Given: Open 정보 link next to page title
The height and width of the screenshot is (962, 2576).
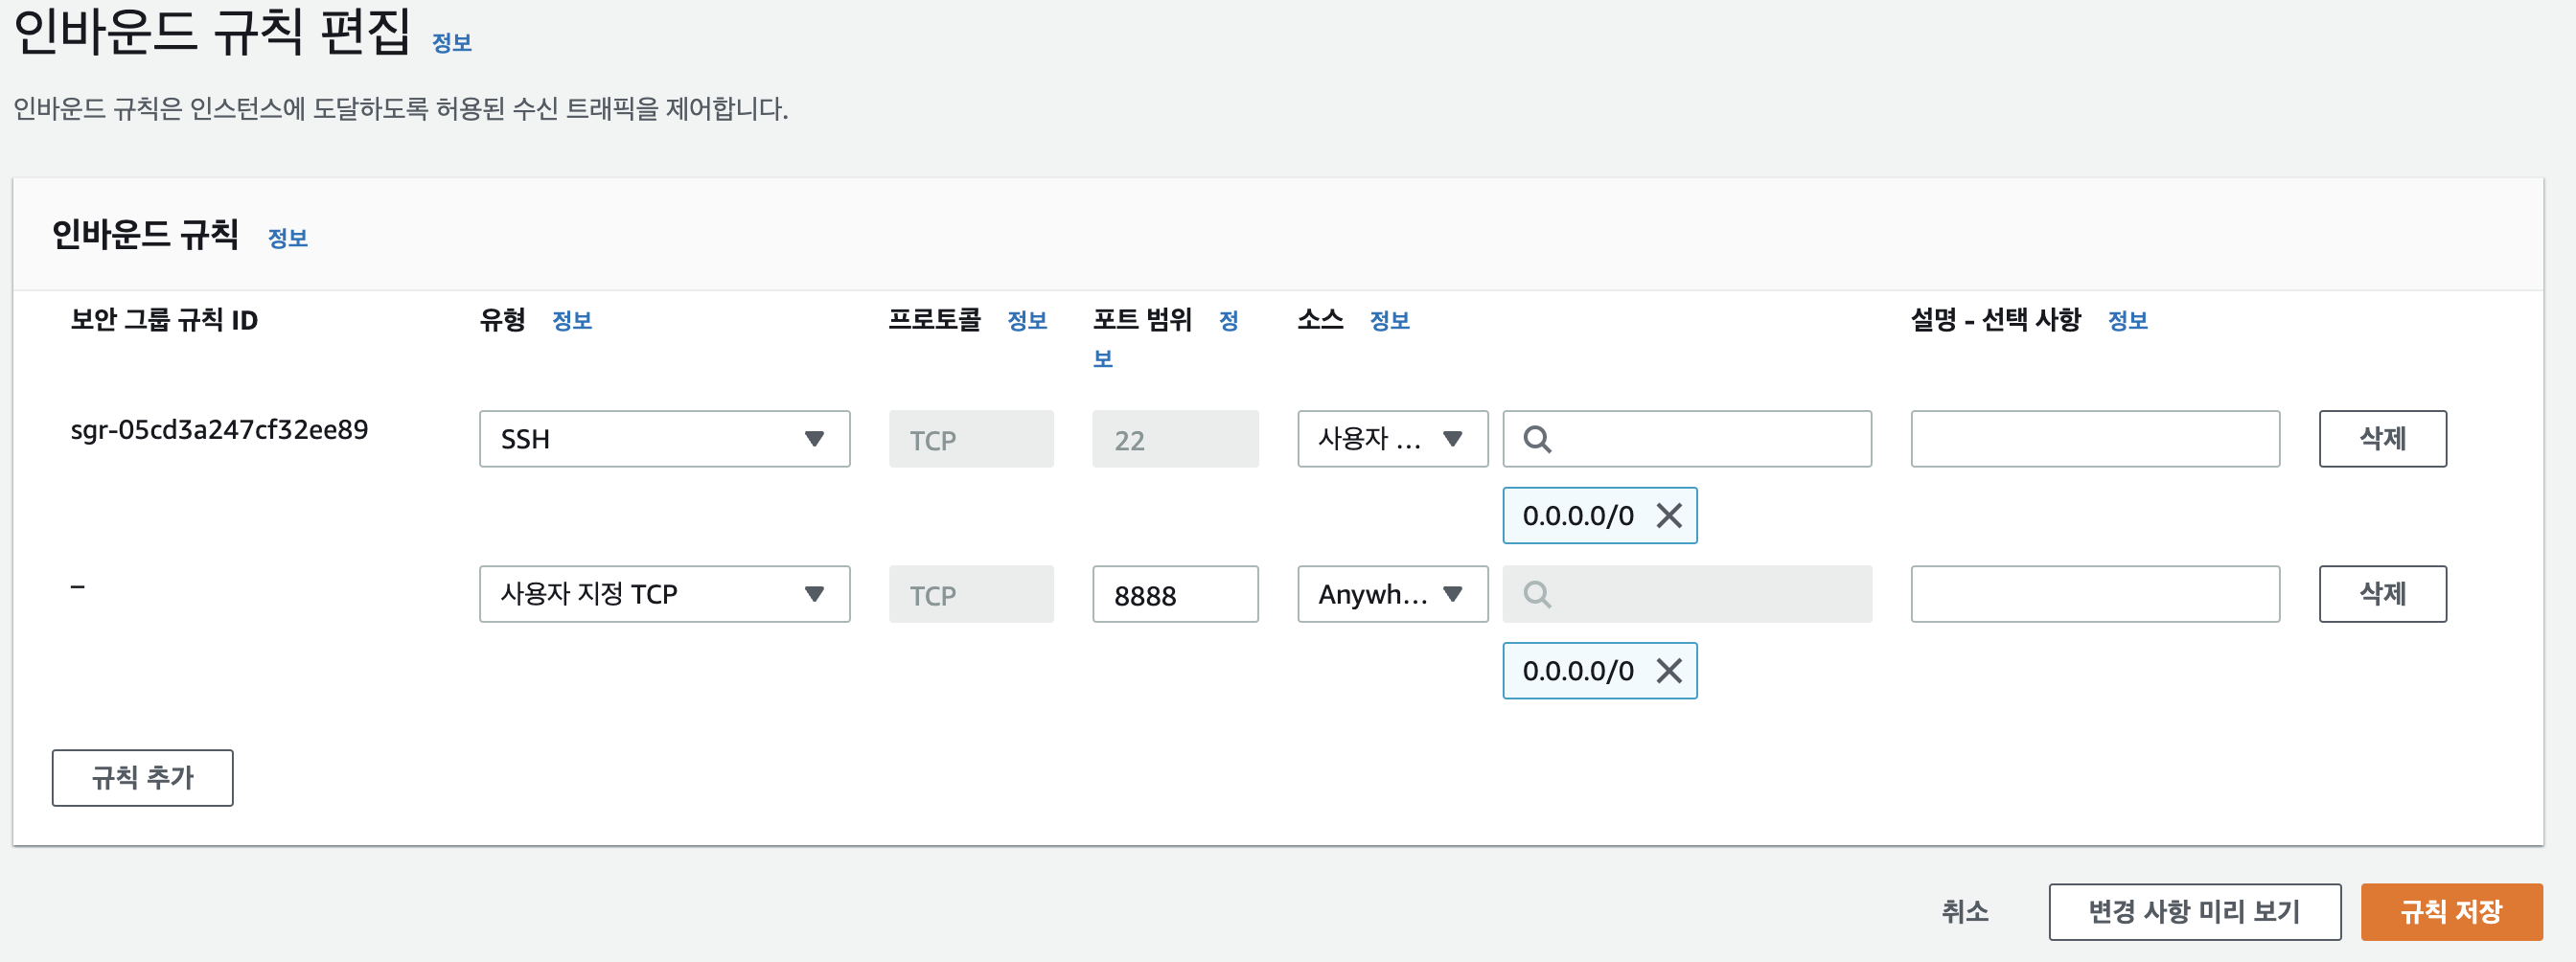Looking at the screenshot, I should pyautogui.click(x=451, y=42).
